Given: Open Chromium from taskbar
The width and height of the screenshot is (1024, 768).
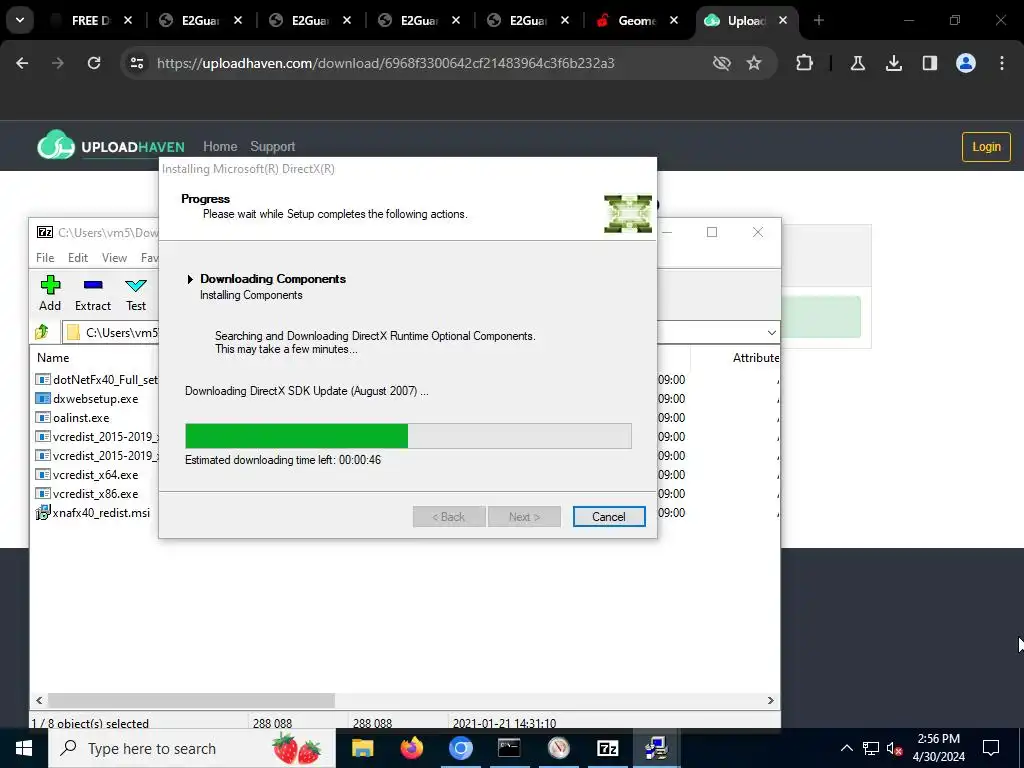Looking at the screenshot, I should click(460, 748).
